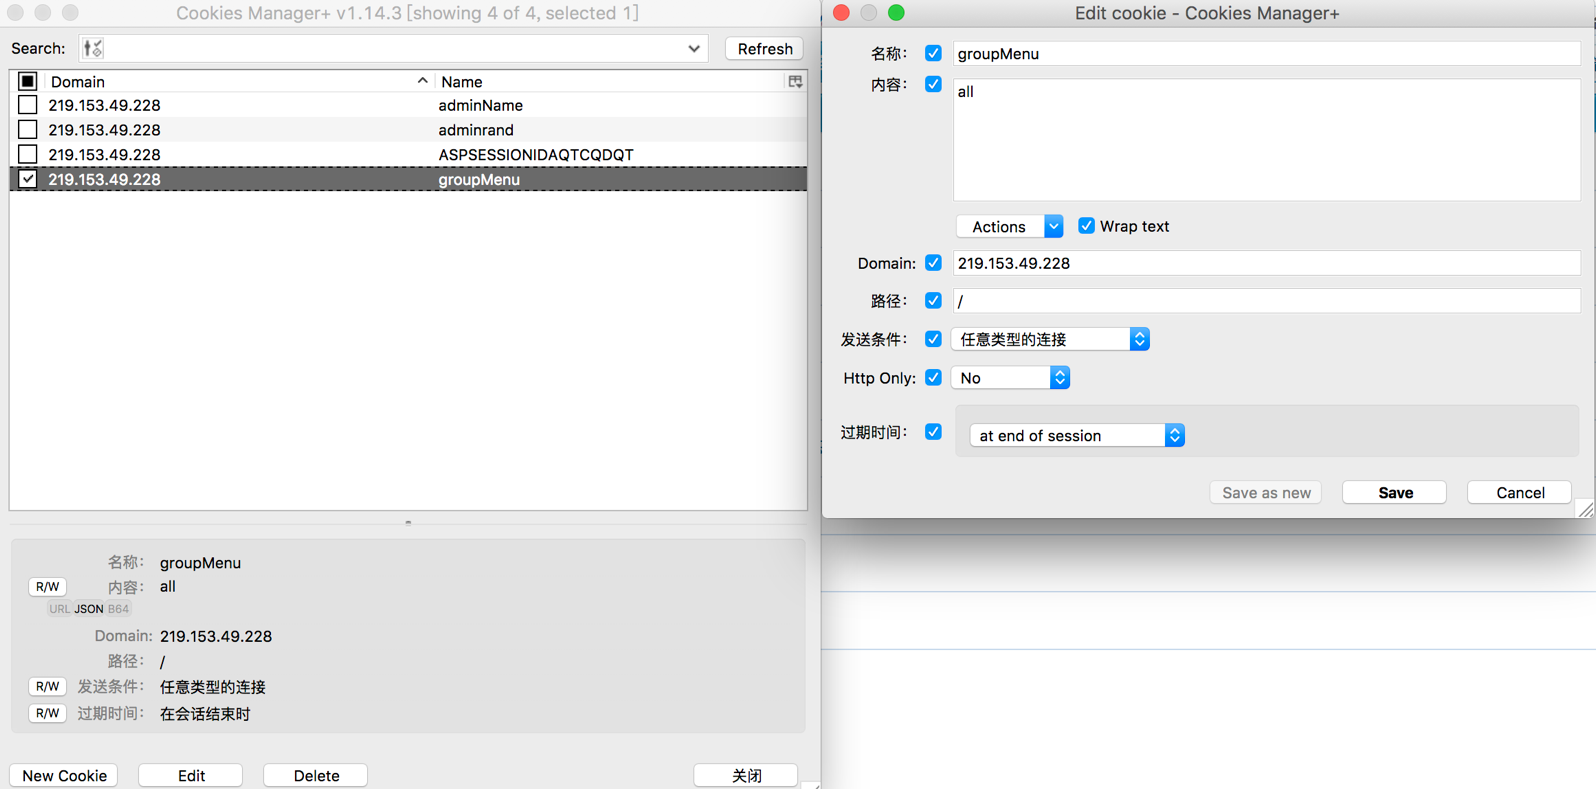Toggle the R/W button beside 内容
This screenshot has height=789, width=1596.
click(47, 587)
